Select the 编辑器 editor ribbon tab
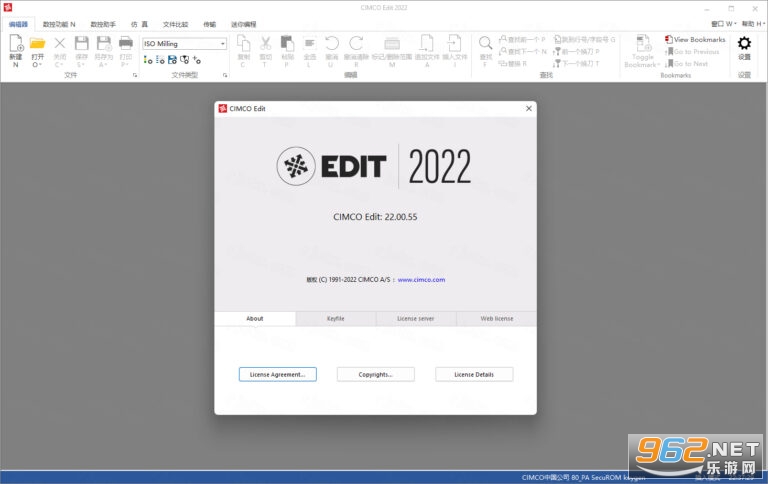This screenshot has width=768, height=484. tap(18, 24)
